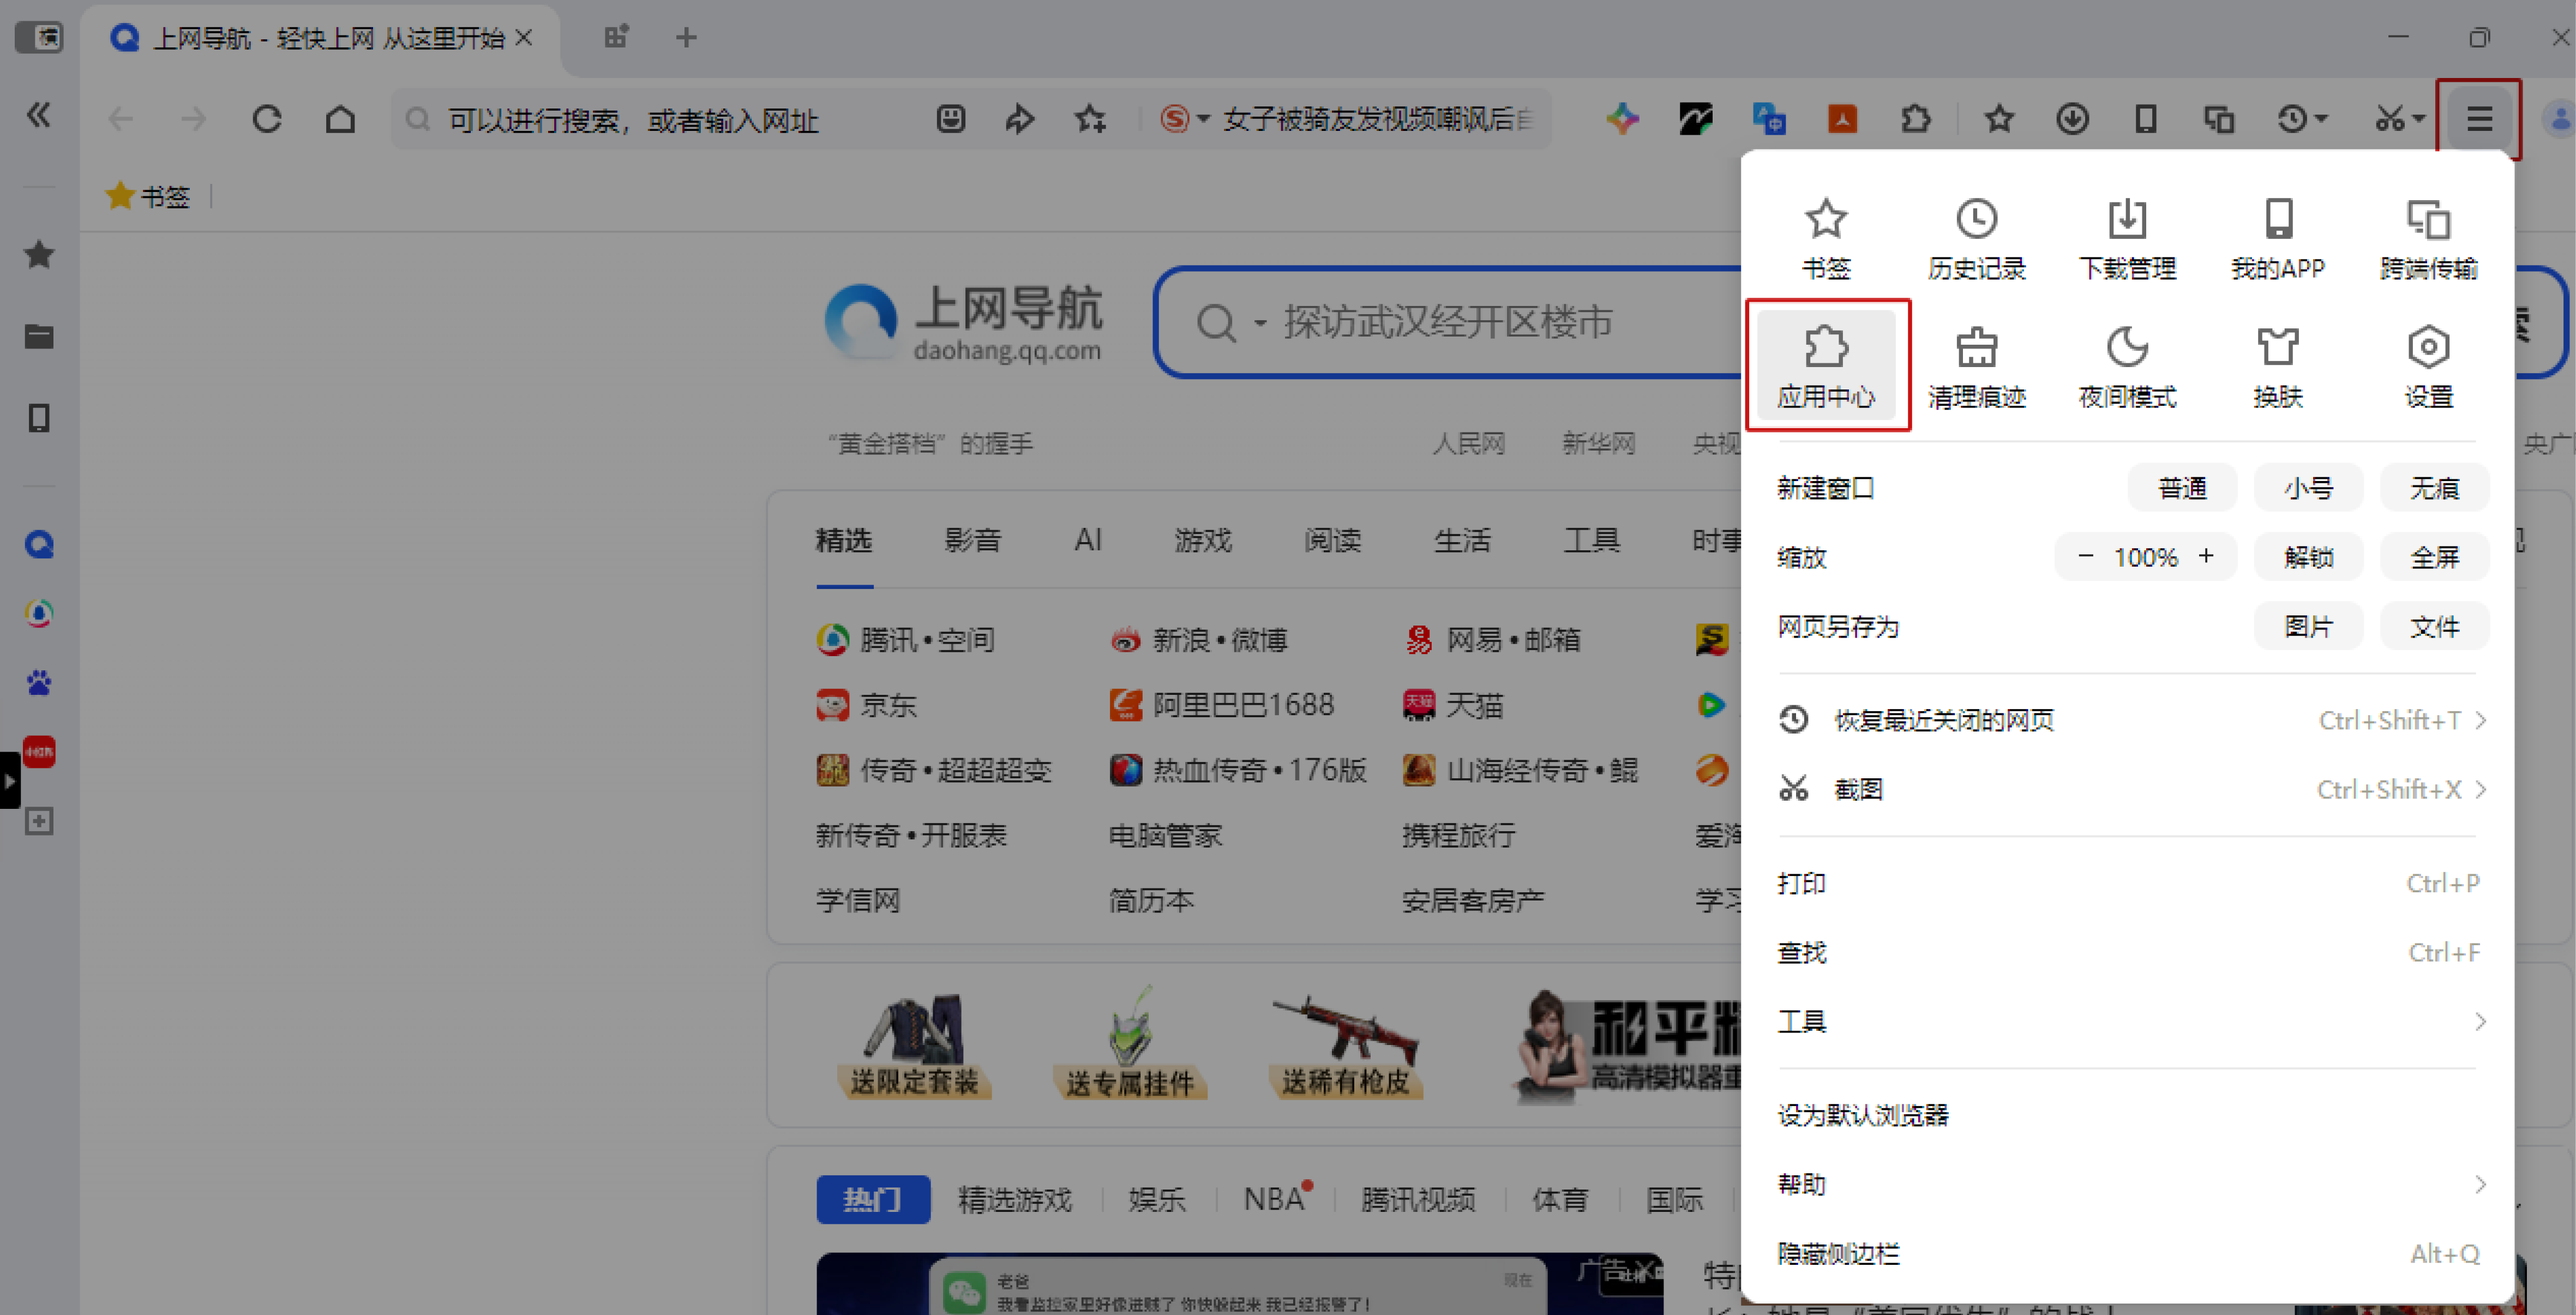Screen dimensions: 2576x1315
Task: Save page as 文件
Action: click(x=2434, y=626)
